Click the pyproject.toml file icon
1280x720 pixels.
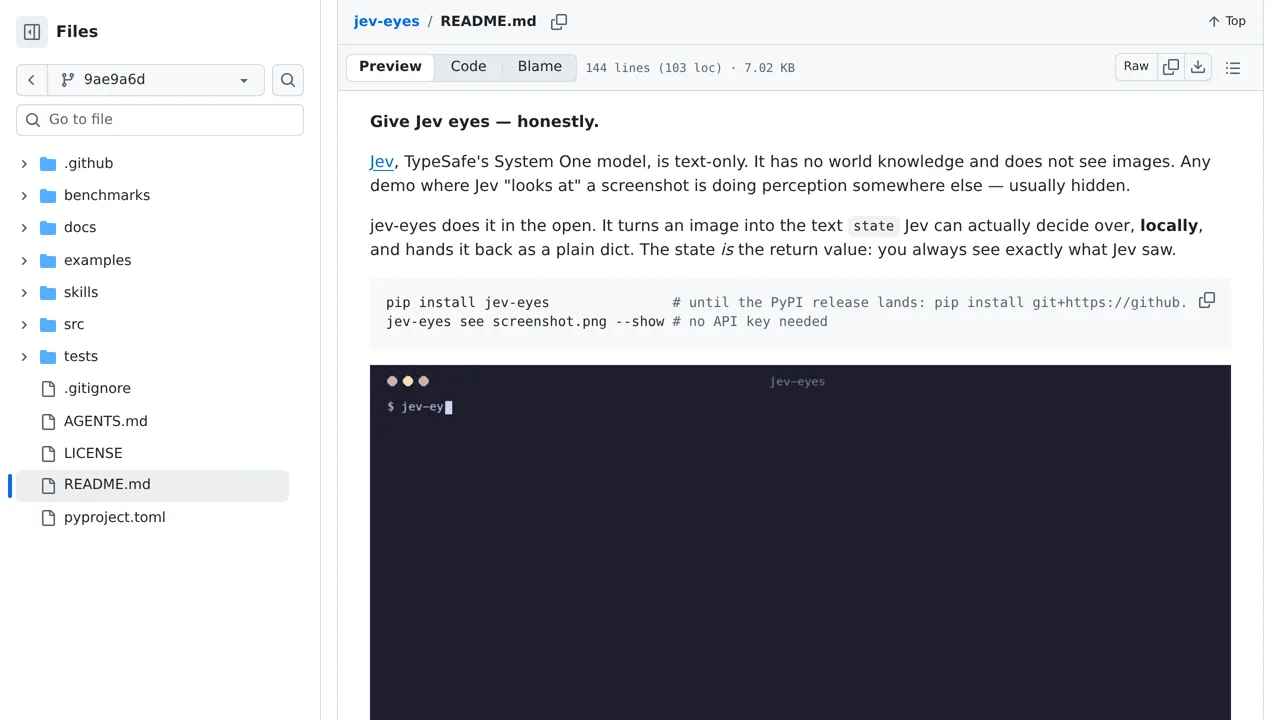(48, 517)
